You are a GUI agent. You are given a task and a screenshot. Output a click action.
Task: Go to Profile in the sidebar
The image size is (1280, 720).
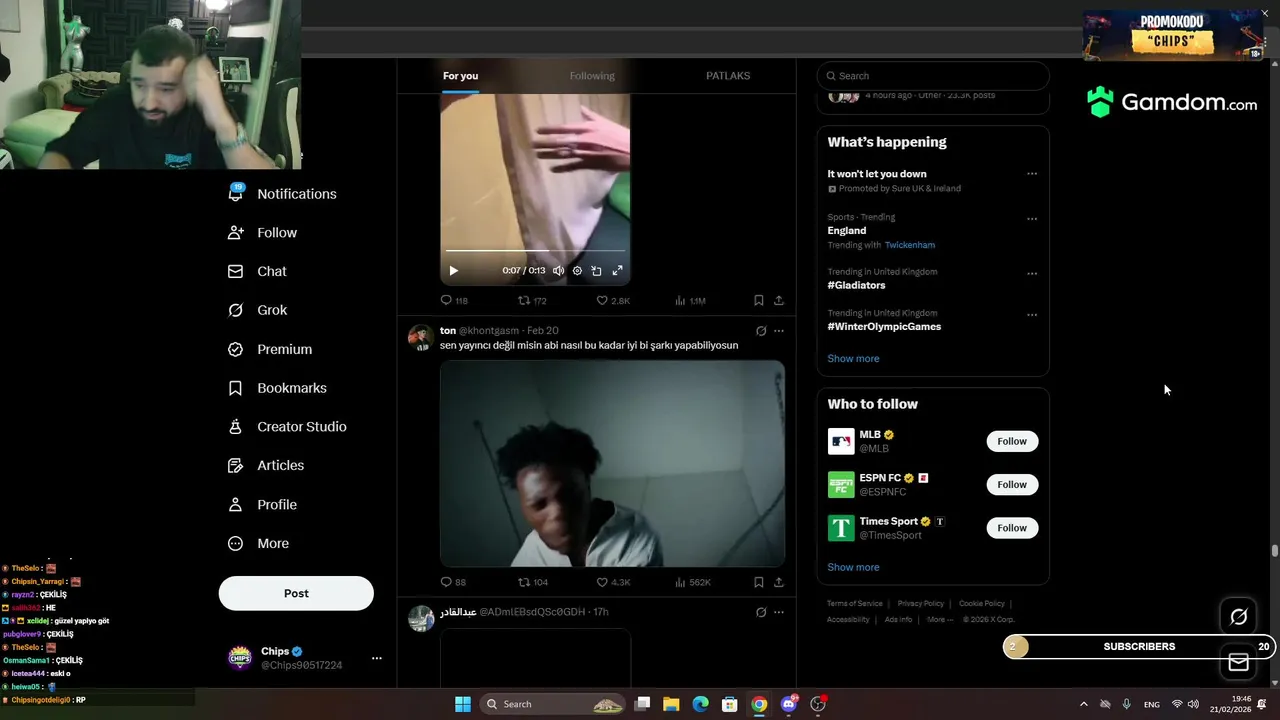pyautogui.click(x=262, y=505)
